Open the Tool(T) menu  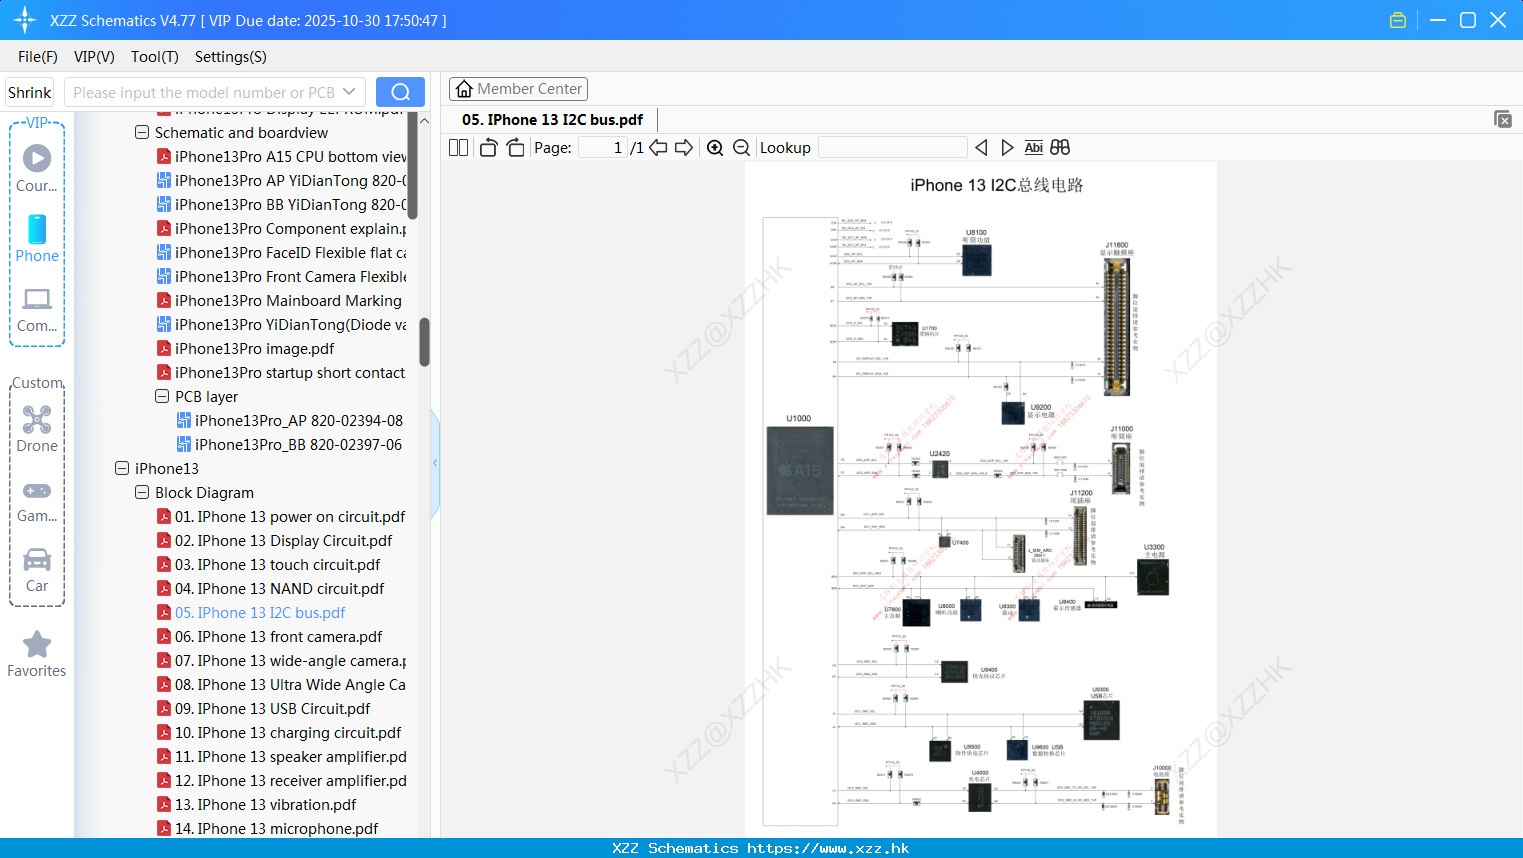click(x=155, y=56)
